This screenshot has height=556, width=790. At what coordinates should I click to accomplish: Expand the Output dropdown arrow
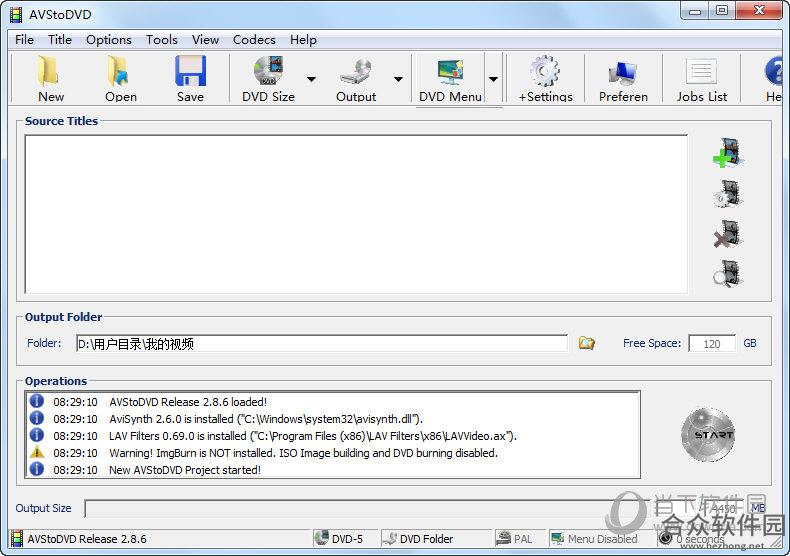click(398, 79)
